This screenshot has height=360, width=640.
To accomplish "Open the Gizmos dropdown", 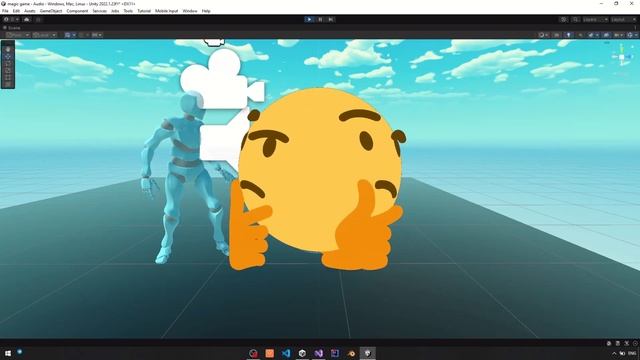I will (x=632, y=35).
